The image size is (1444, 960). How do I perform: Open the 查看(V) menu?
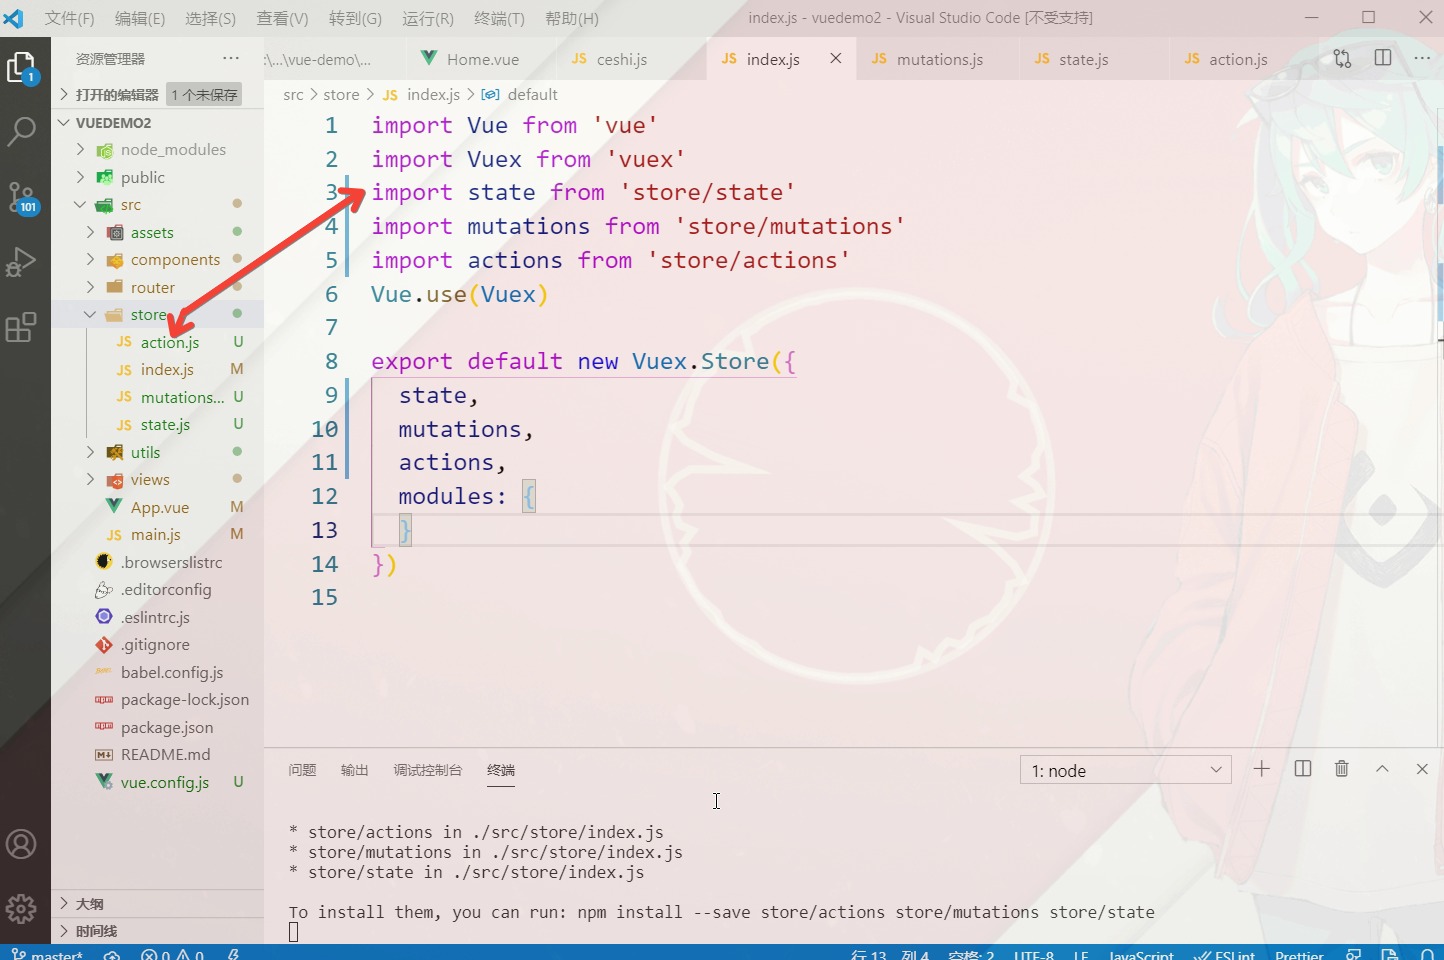click(x=282, y=18)
